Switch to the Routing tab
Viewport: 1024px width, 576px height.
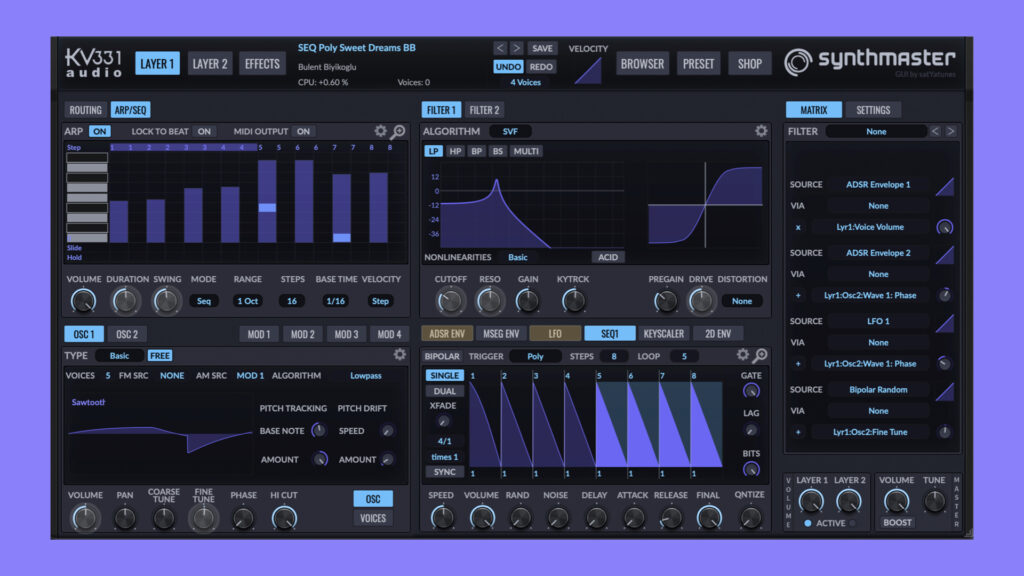coord(86,110)
